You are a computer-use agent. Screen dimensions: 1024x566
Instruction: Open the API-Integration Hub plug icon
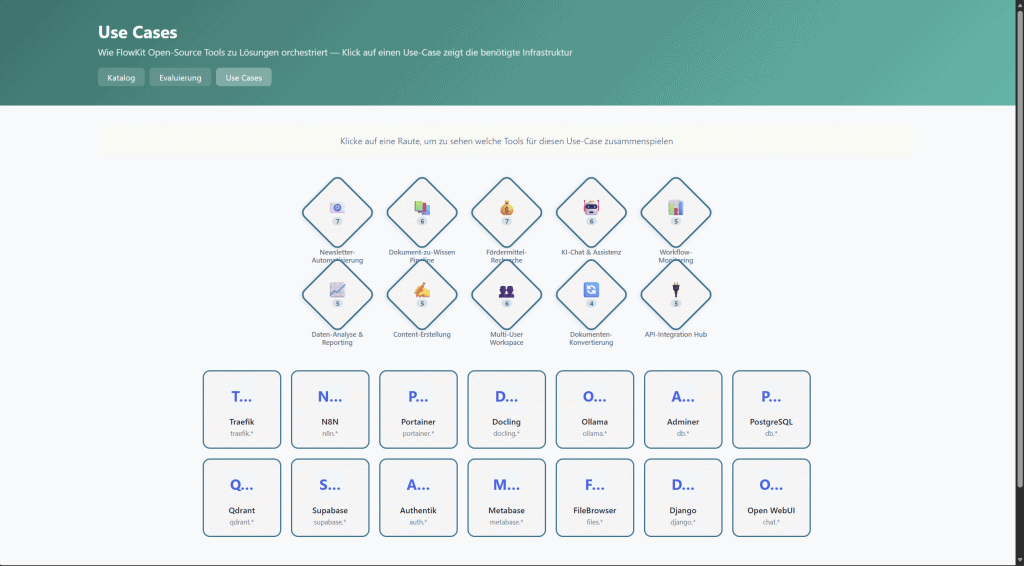point(676,291)
